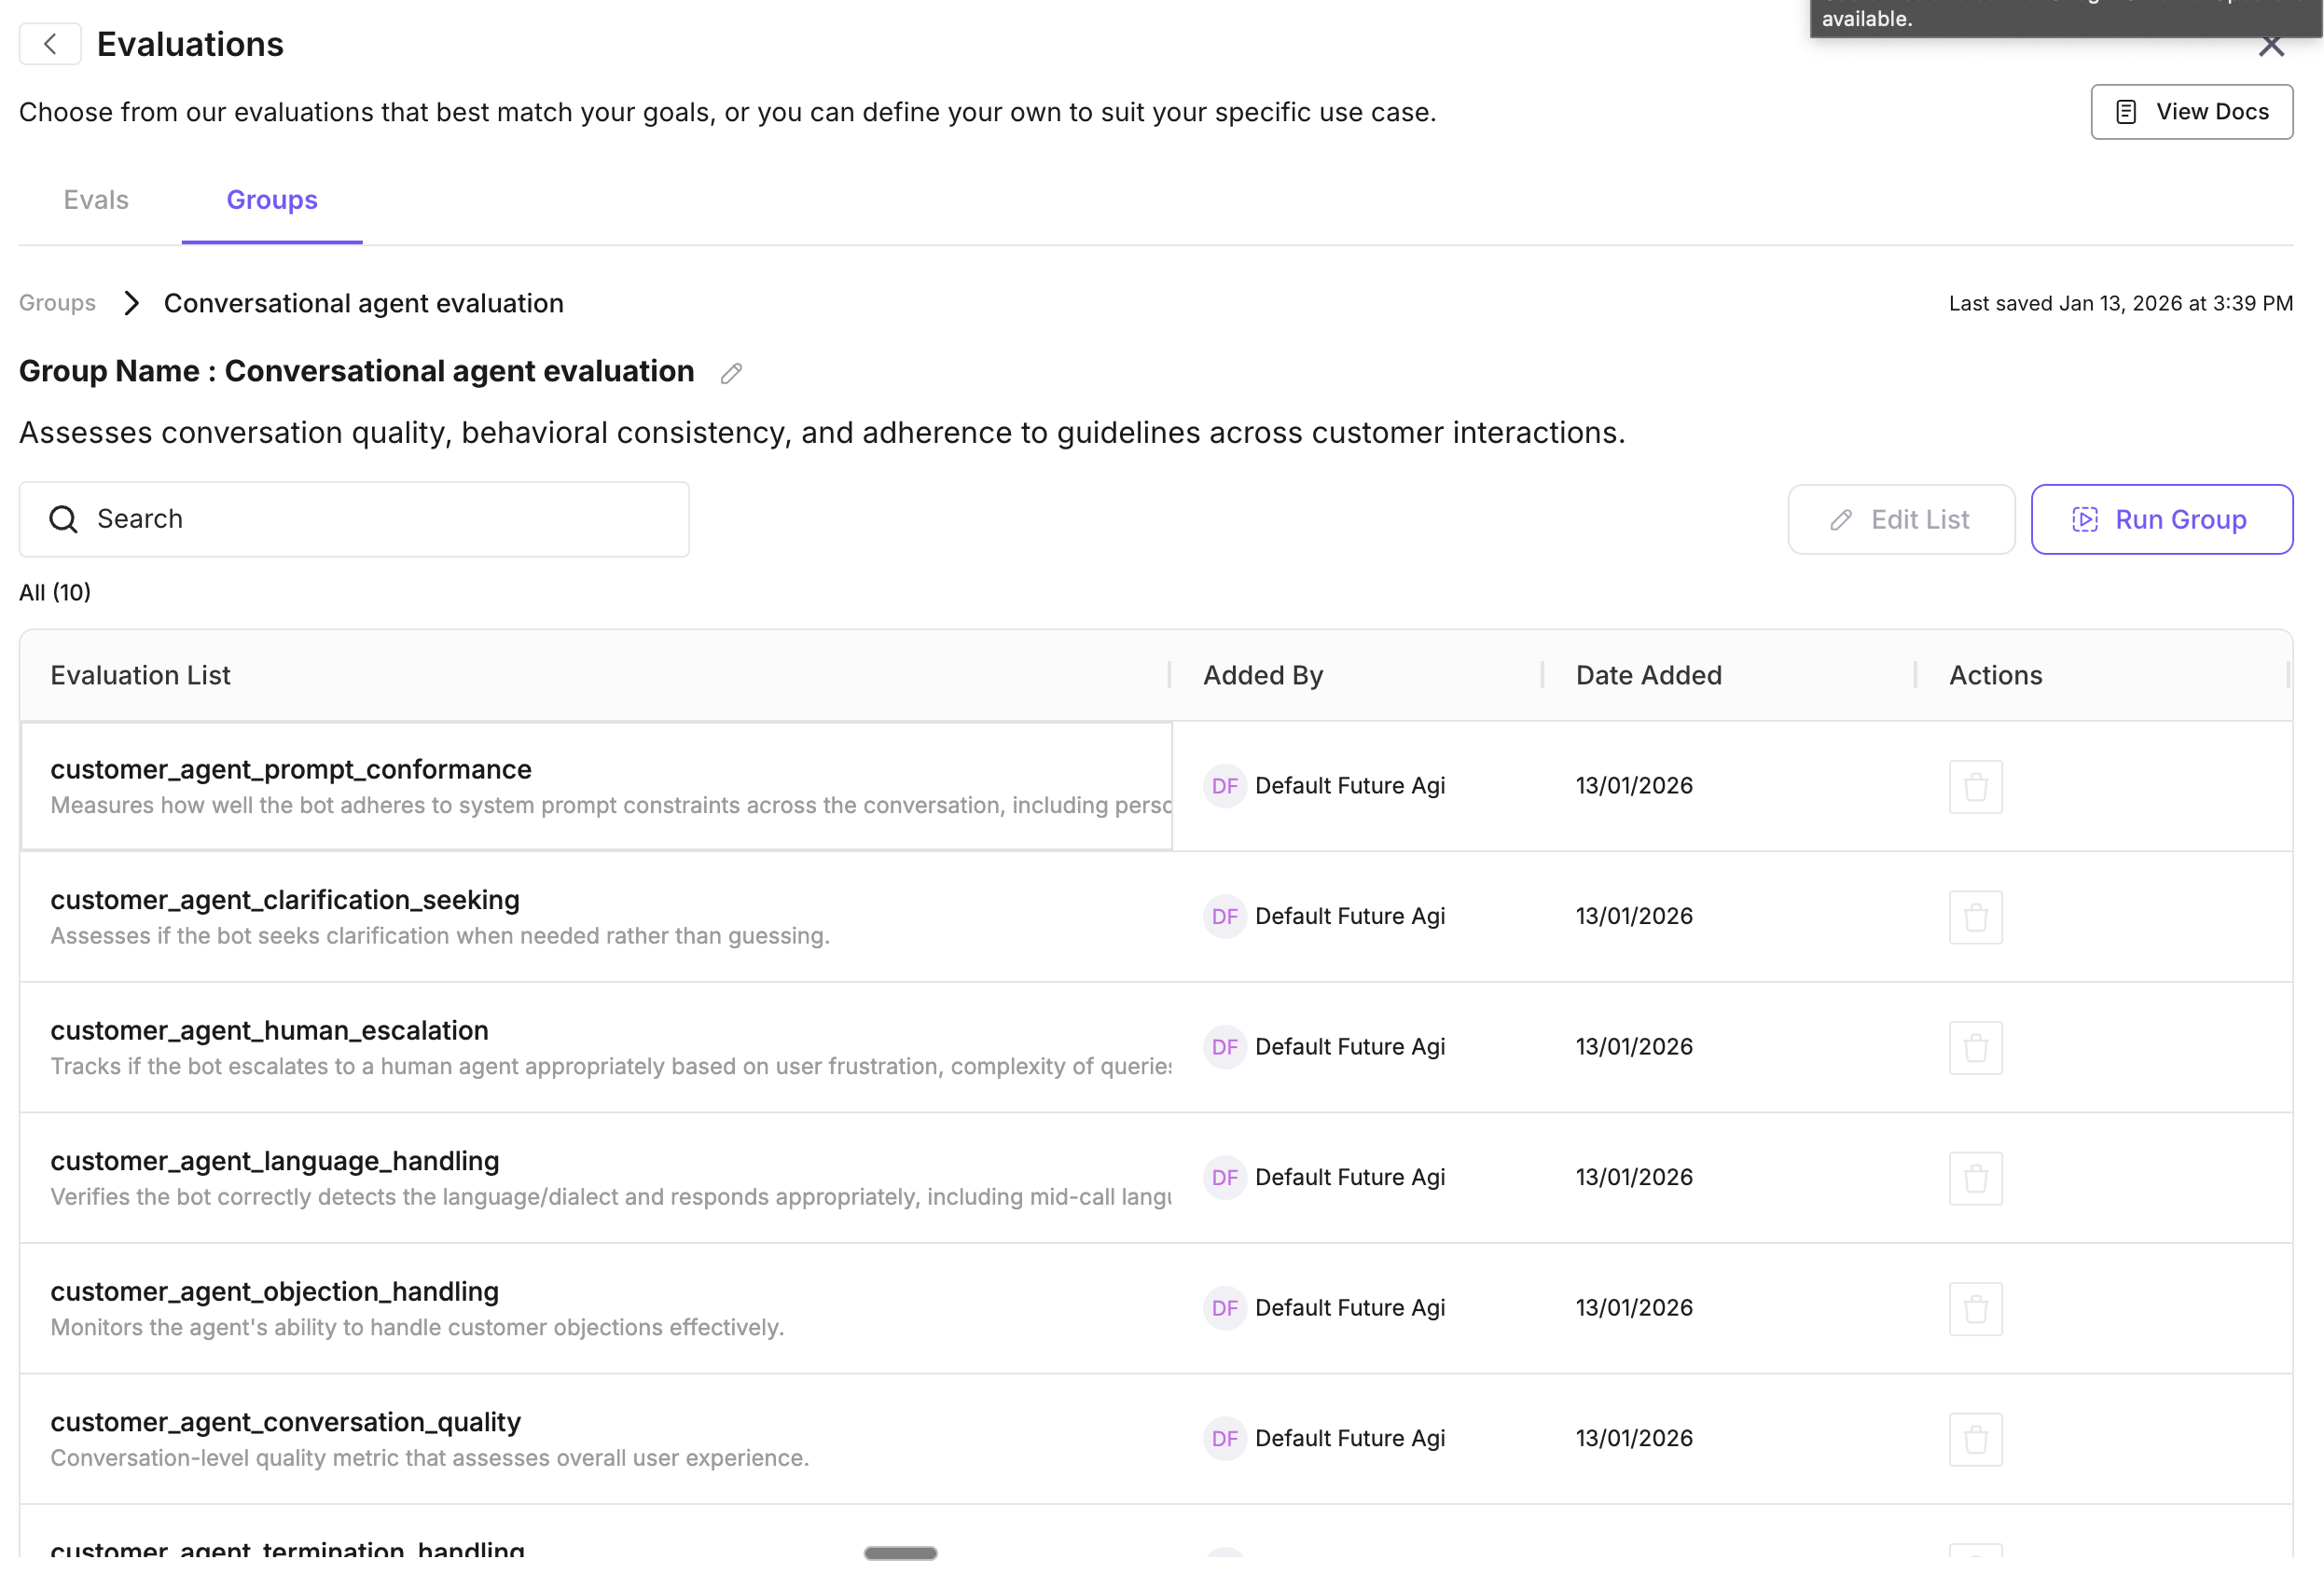Image resolution: width=2324 pixels, height=1587 pixels.
Task: Select the Groups tab
Action: click(x=272, y=200)
